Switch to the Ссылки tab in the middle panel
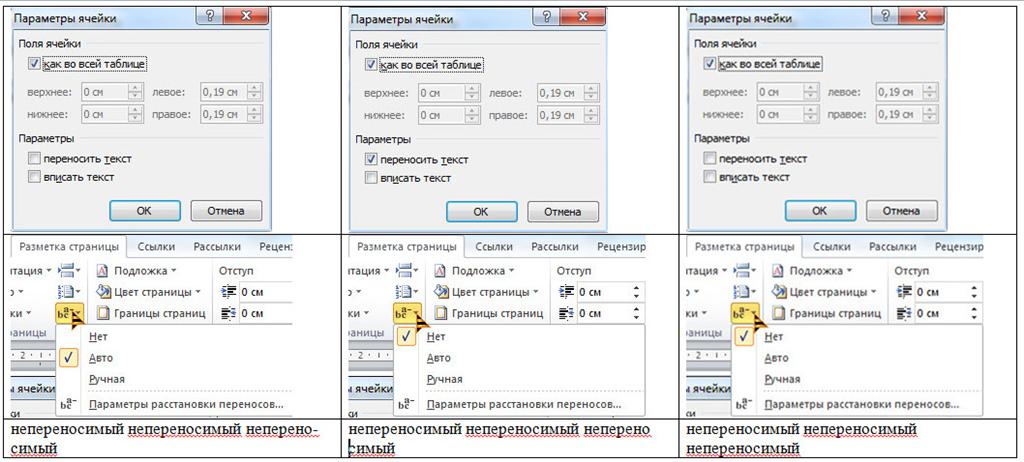This screenshot has height=462, width=1024. [x=494, y=246]
